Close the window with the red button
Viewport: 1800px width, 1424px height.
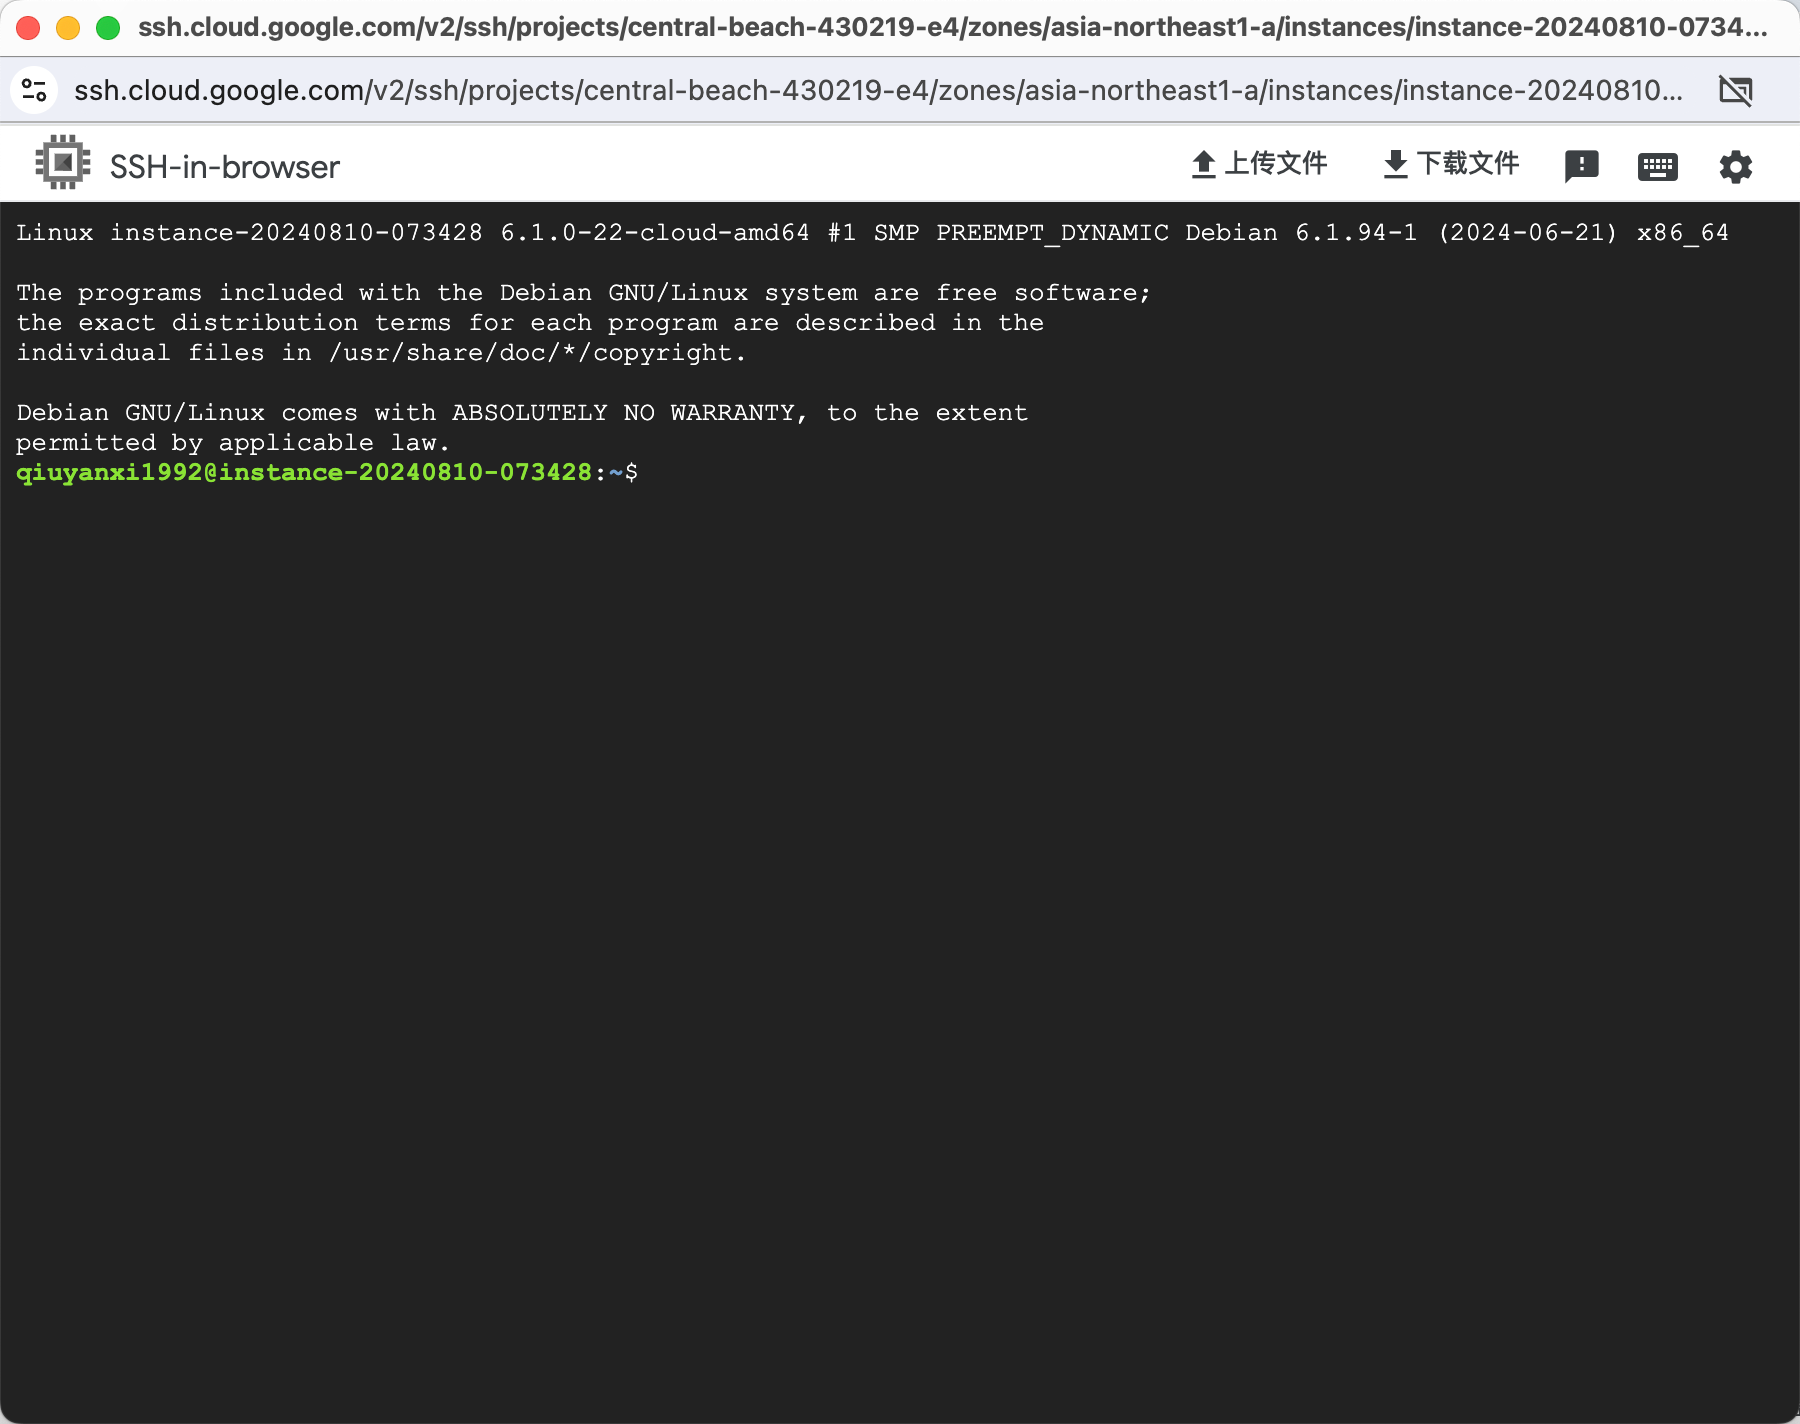[x=28, y=28]
